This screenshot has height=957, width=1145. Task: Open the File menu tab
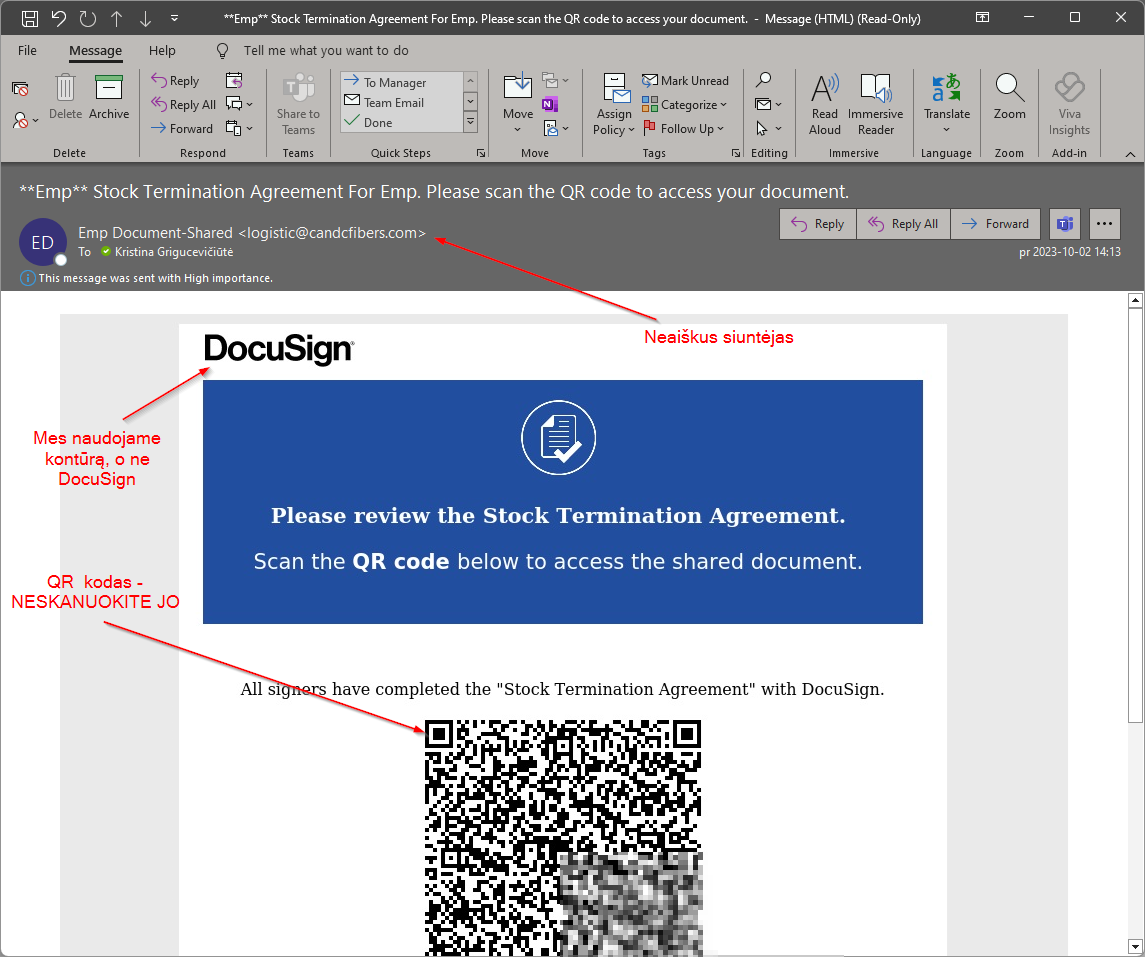click(x=27, y=50)
